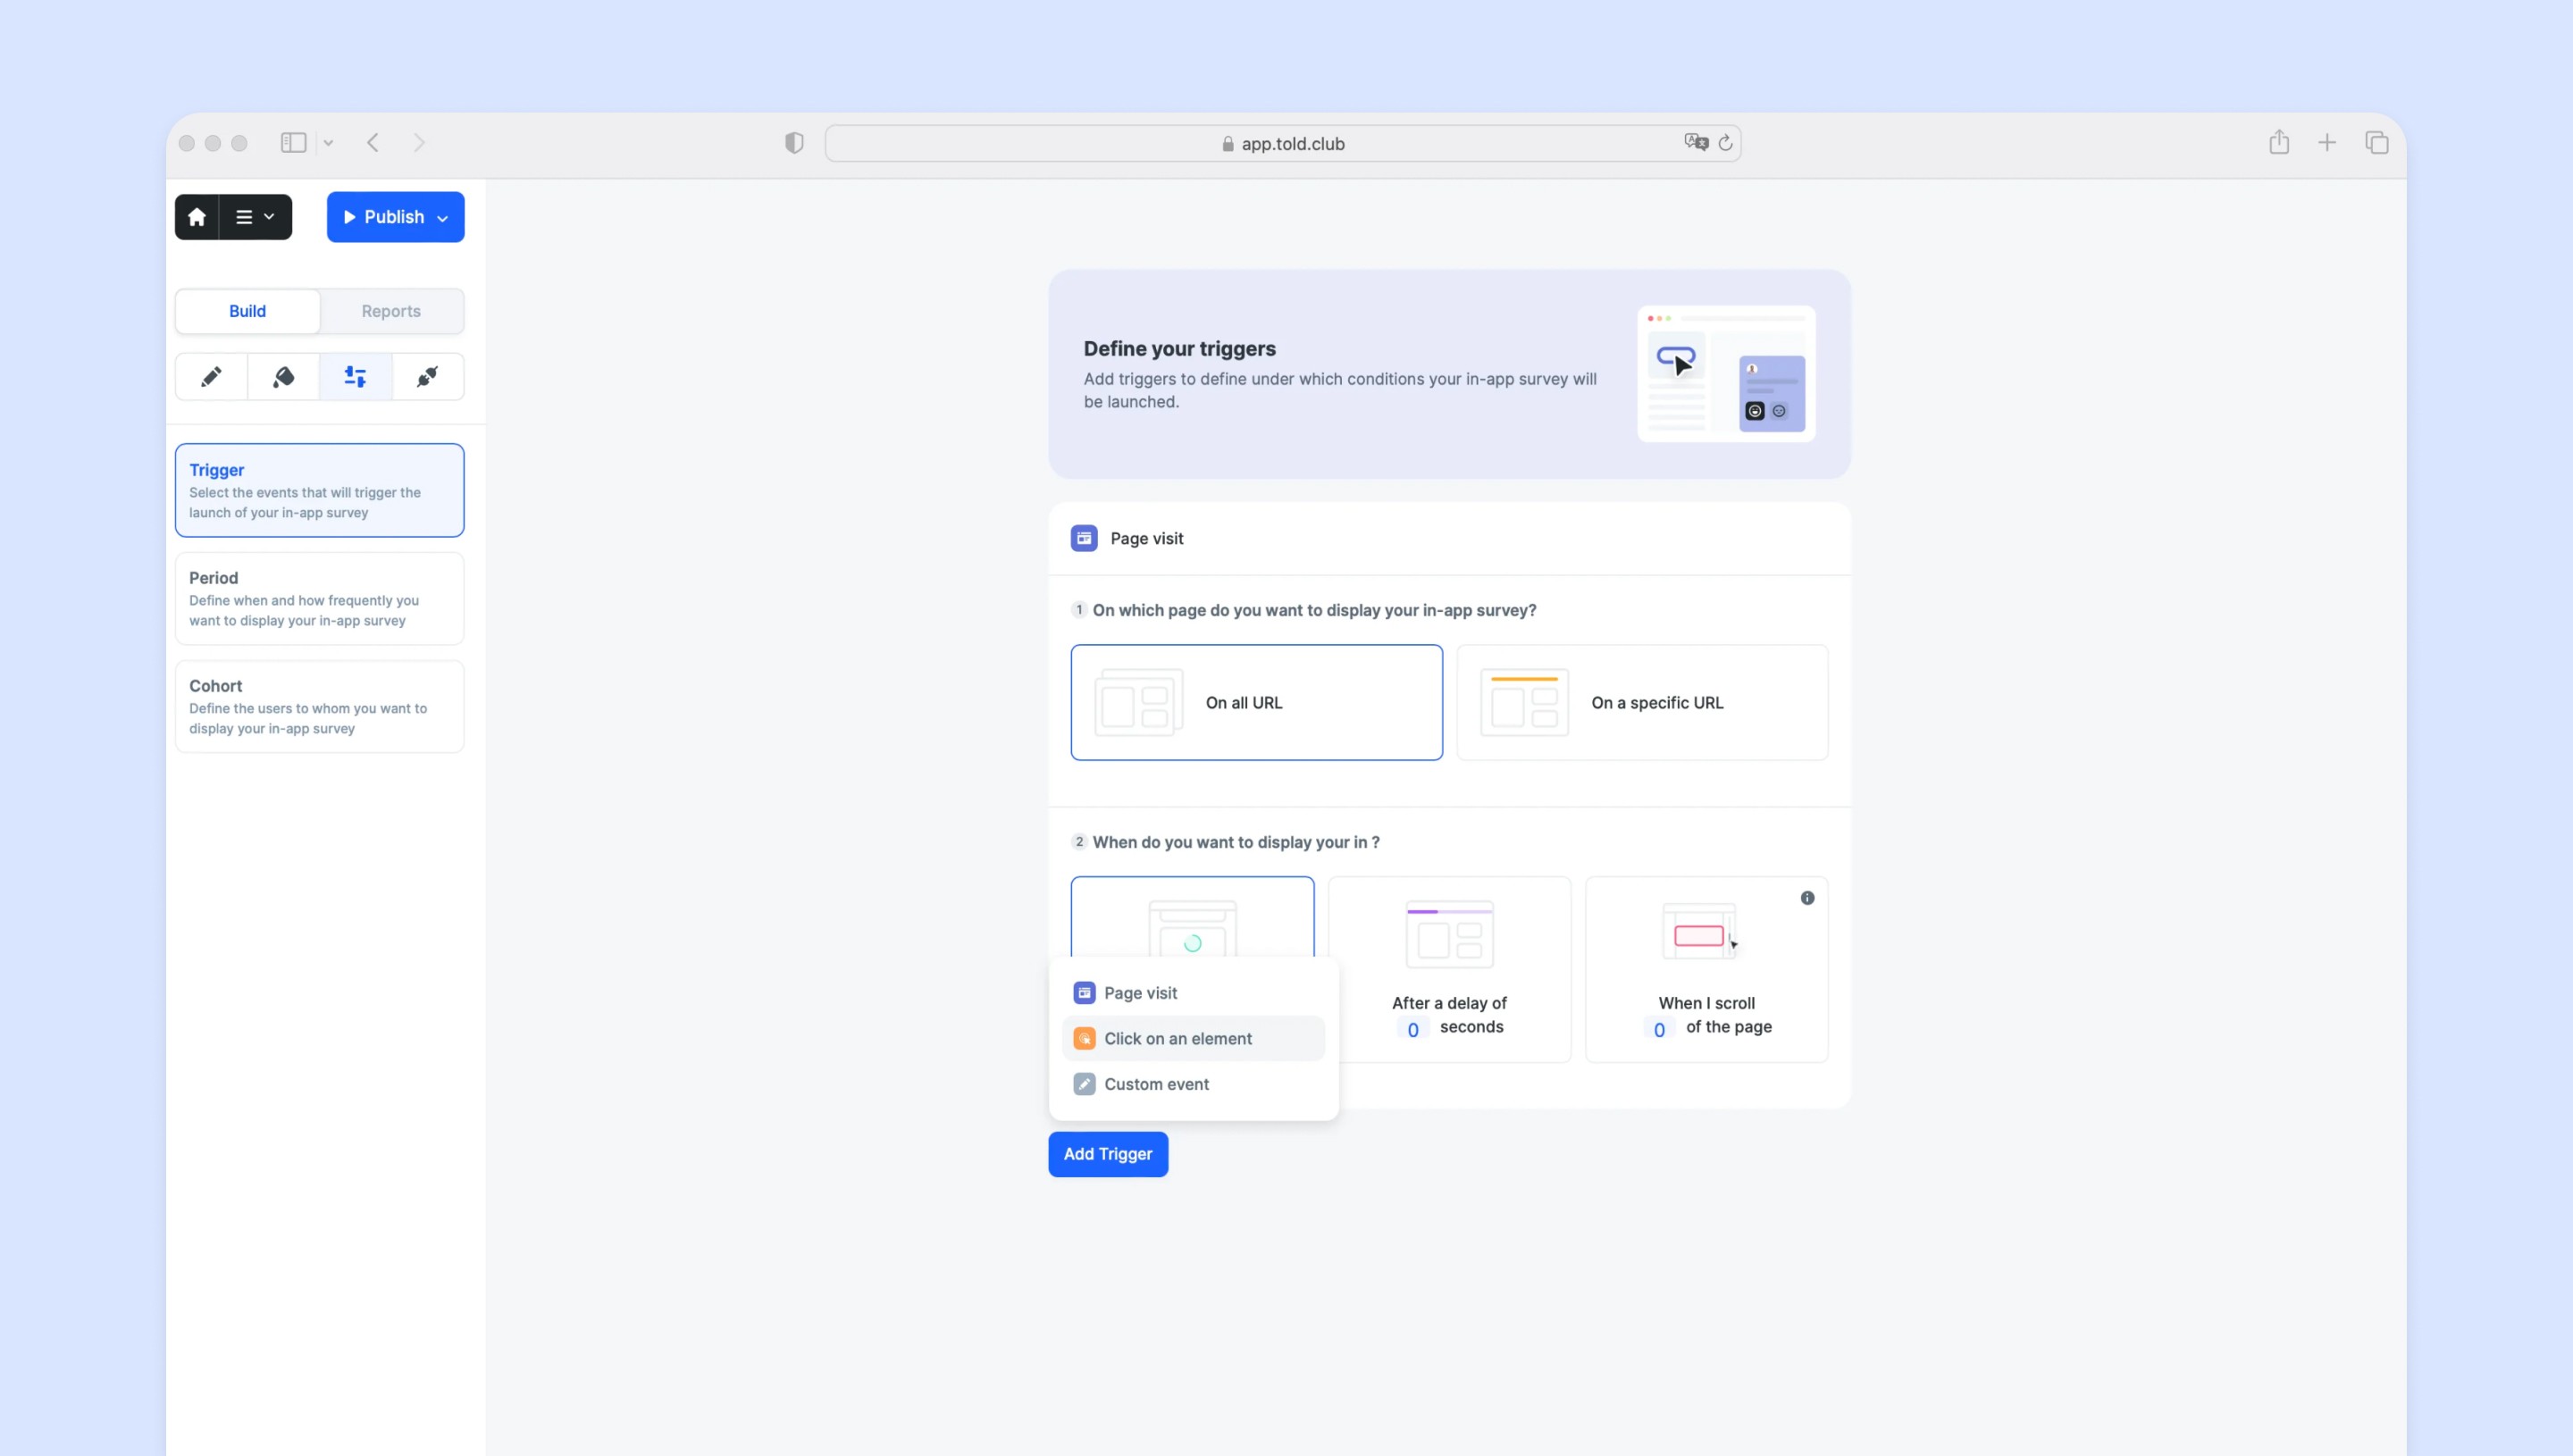Expand the browser sidebar chevron dropdown

point(328,143)
